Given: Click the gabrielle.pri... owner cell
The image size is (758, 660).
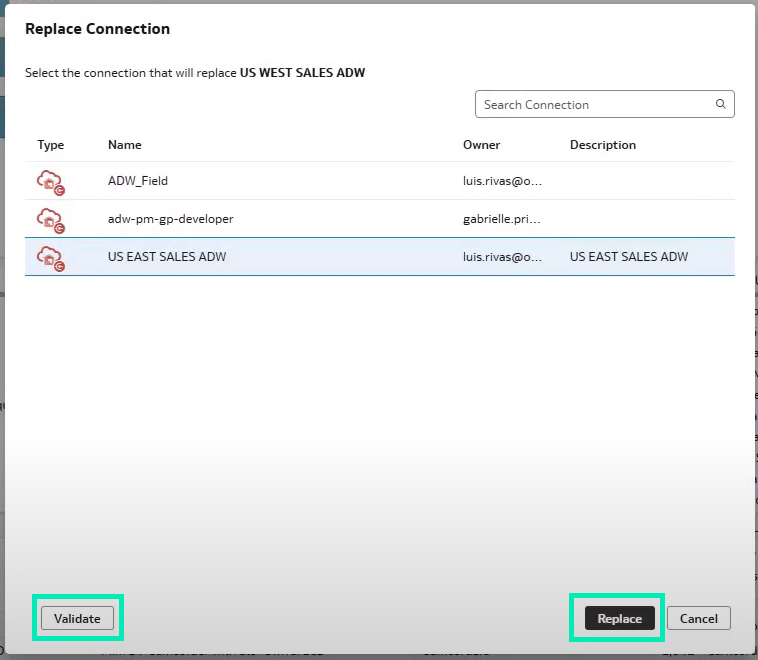Looking at the screenshot, I should (503, 218).
